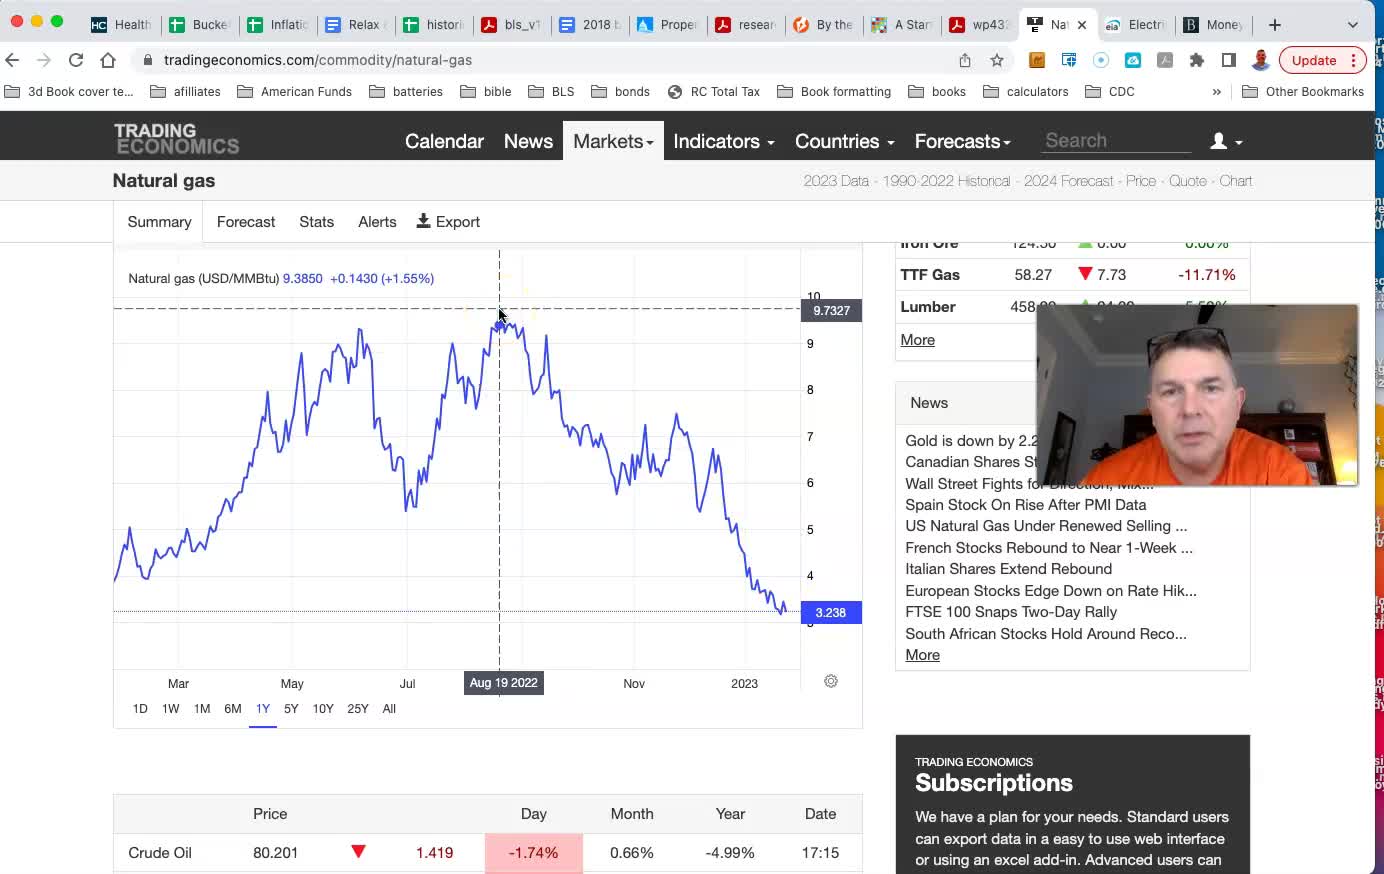Click the address bar URL
Screen dimensions: 1384x874
(317, 60)
